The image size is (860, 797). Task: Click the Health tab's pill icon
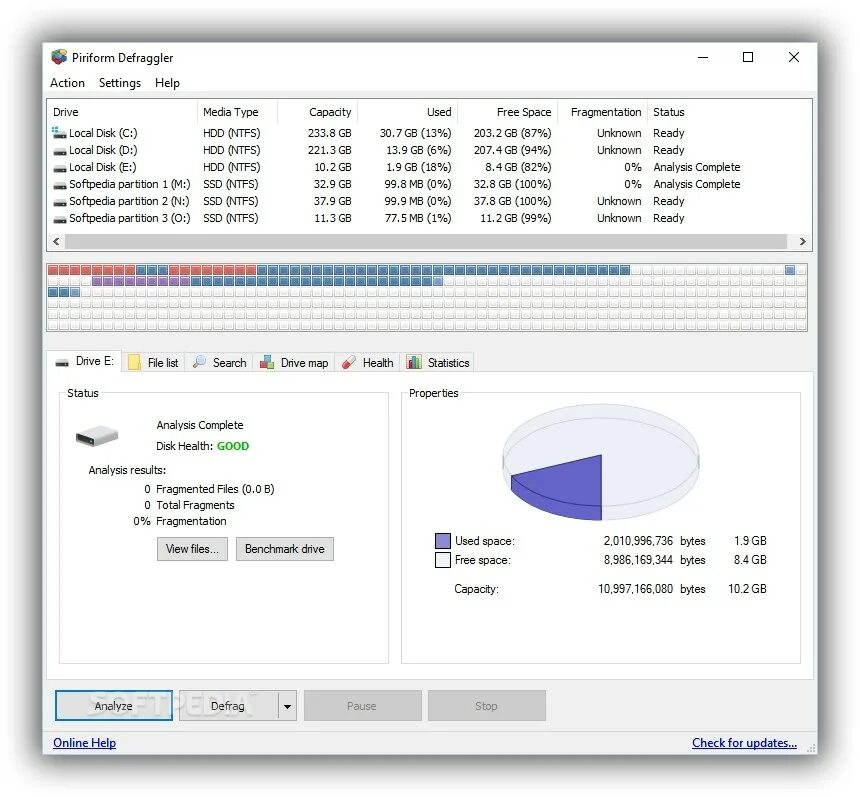tap(349, 363)
